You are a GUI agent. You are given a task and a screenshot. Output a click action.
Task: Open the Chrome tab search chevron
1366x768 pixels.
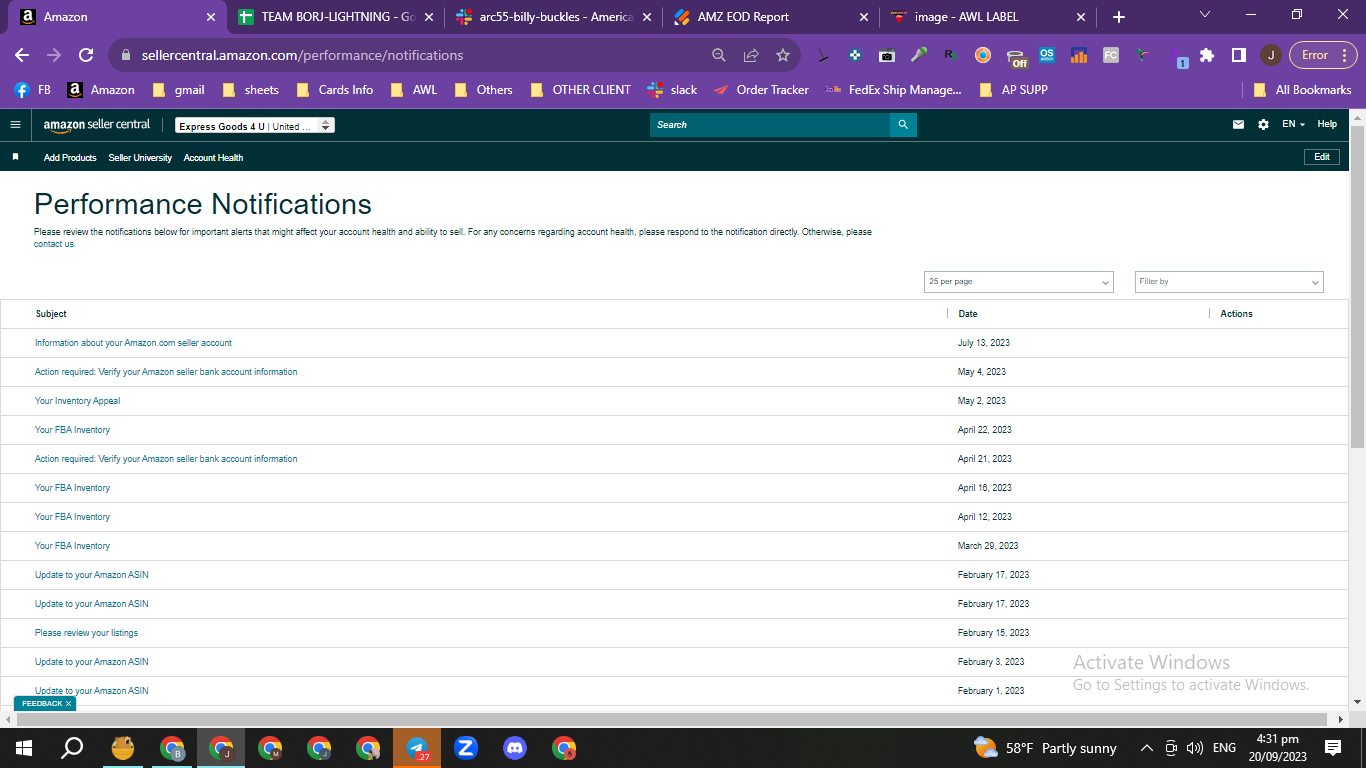1204,15
